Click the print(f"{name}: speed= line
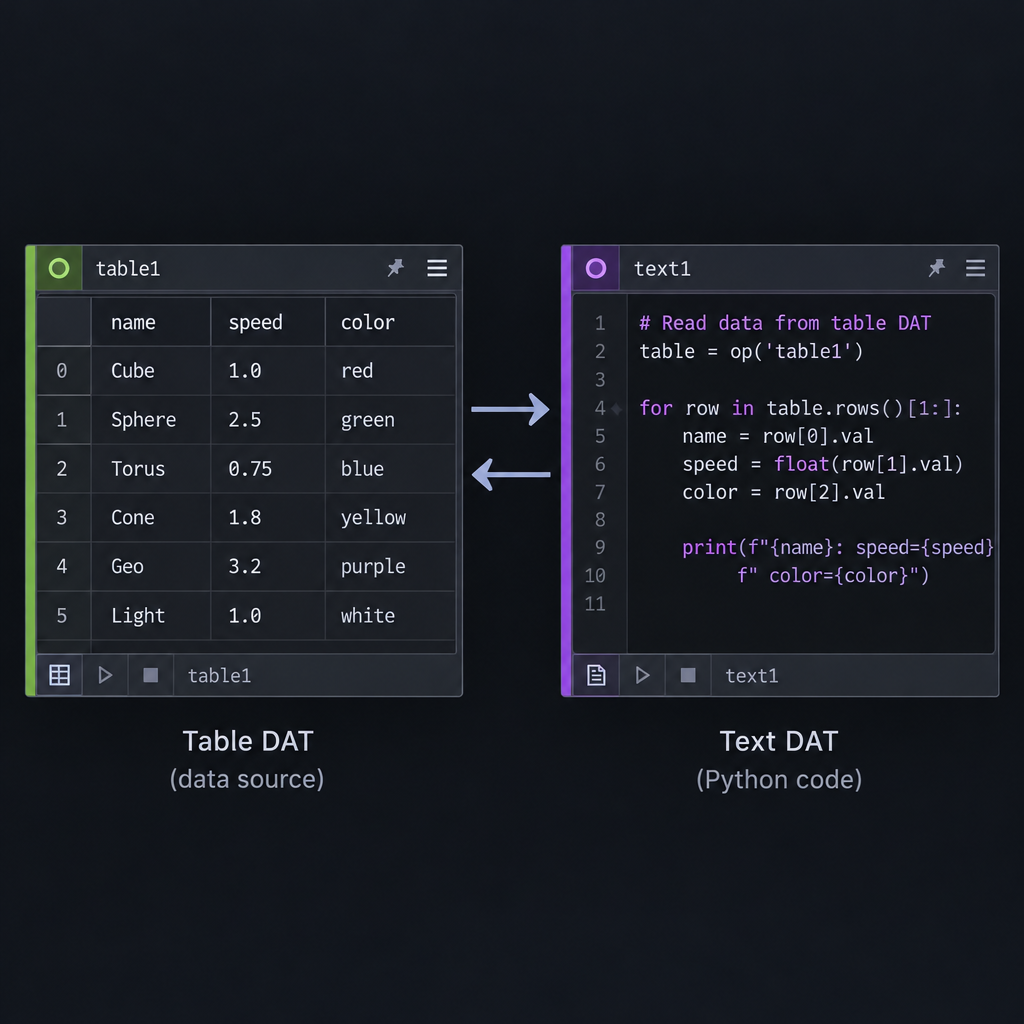Image resolution: width=1024 pixels, height=1024 pixels. pyautogui.click(x=838, y=548)
